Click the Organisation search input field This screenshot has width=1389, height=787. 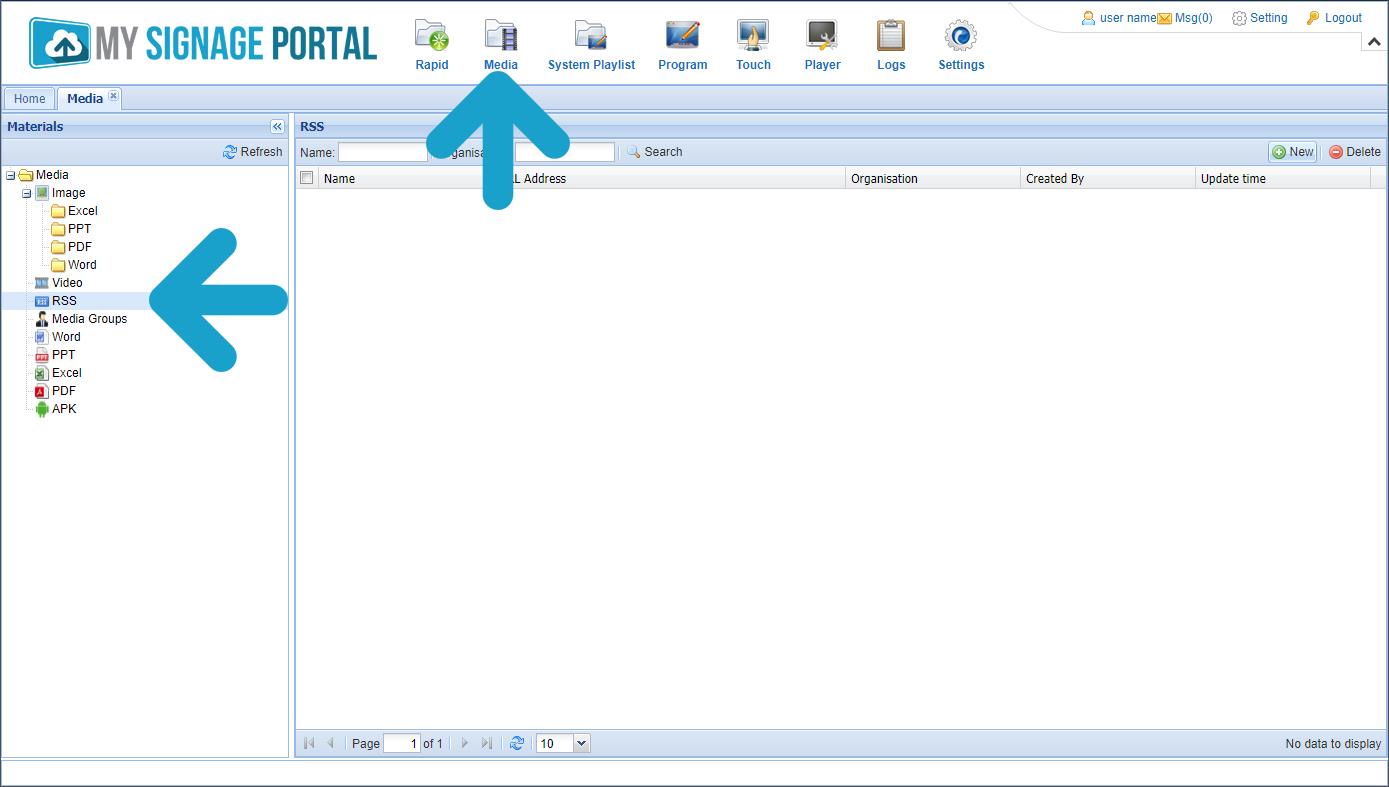(x=565, y=152)
